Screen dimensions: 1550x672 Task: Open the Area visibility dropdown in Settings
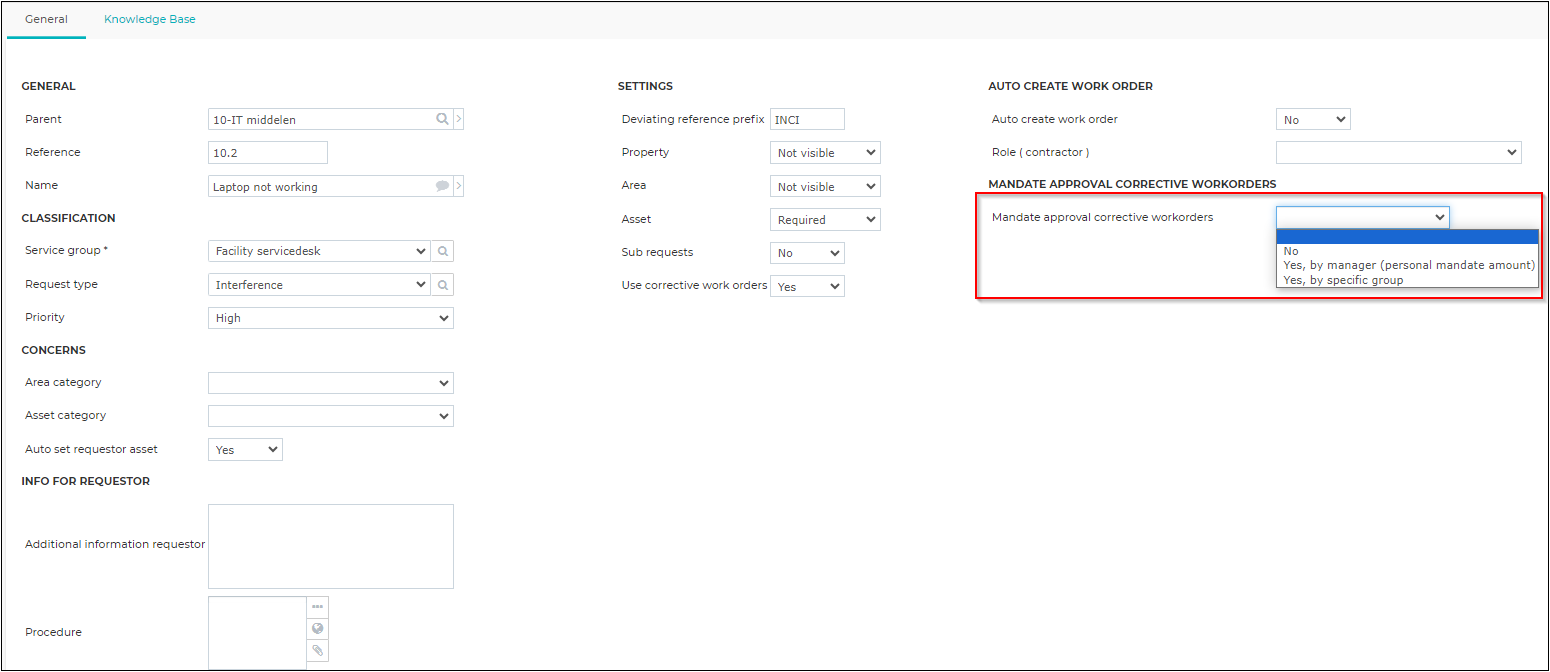(x=825, y=187)
